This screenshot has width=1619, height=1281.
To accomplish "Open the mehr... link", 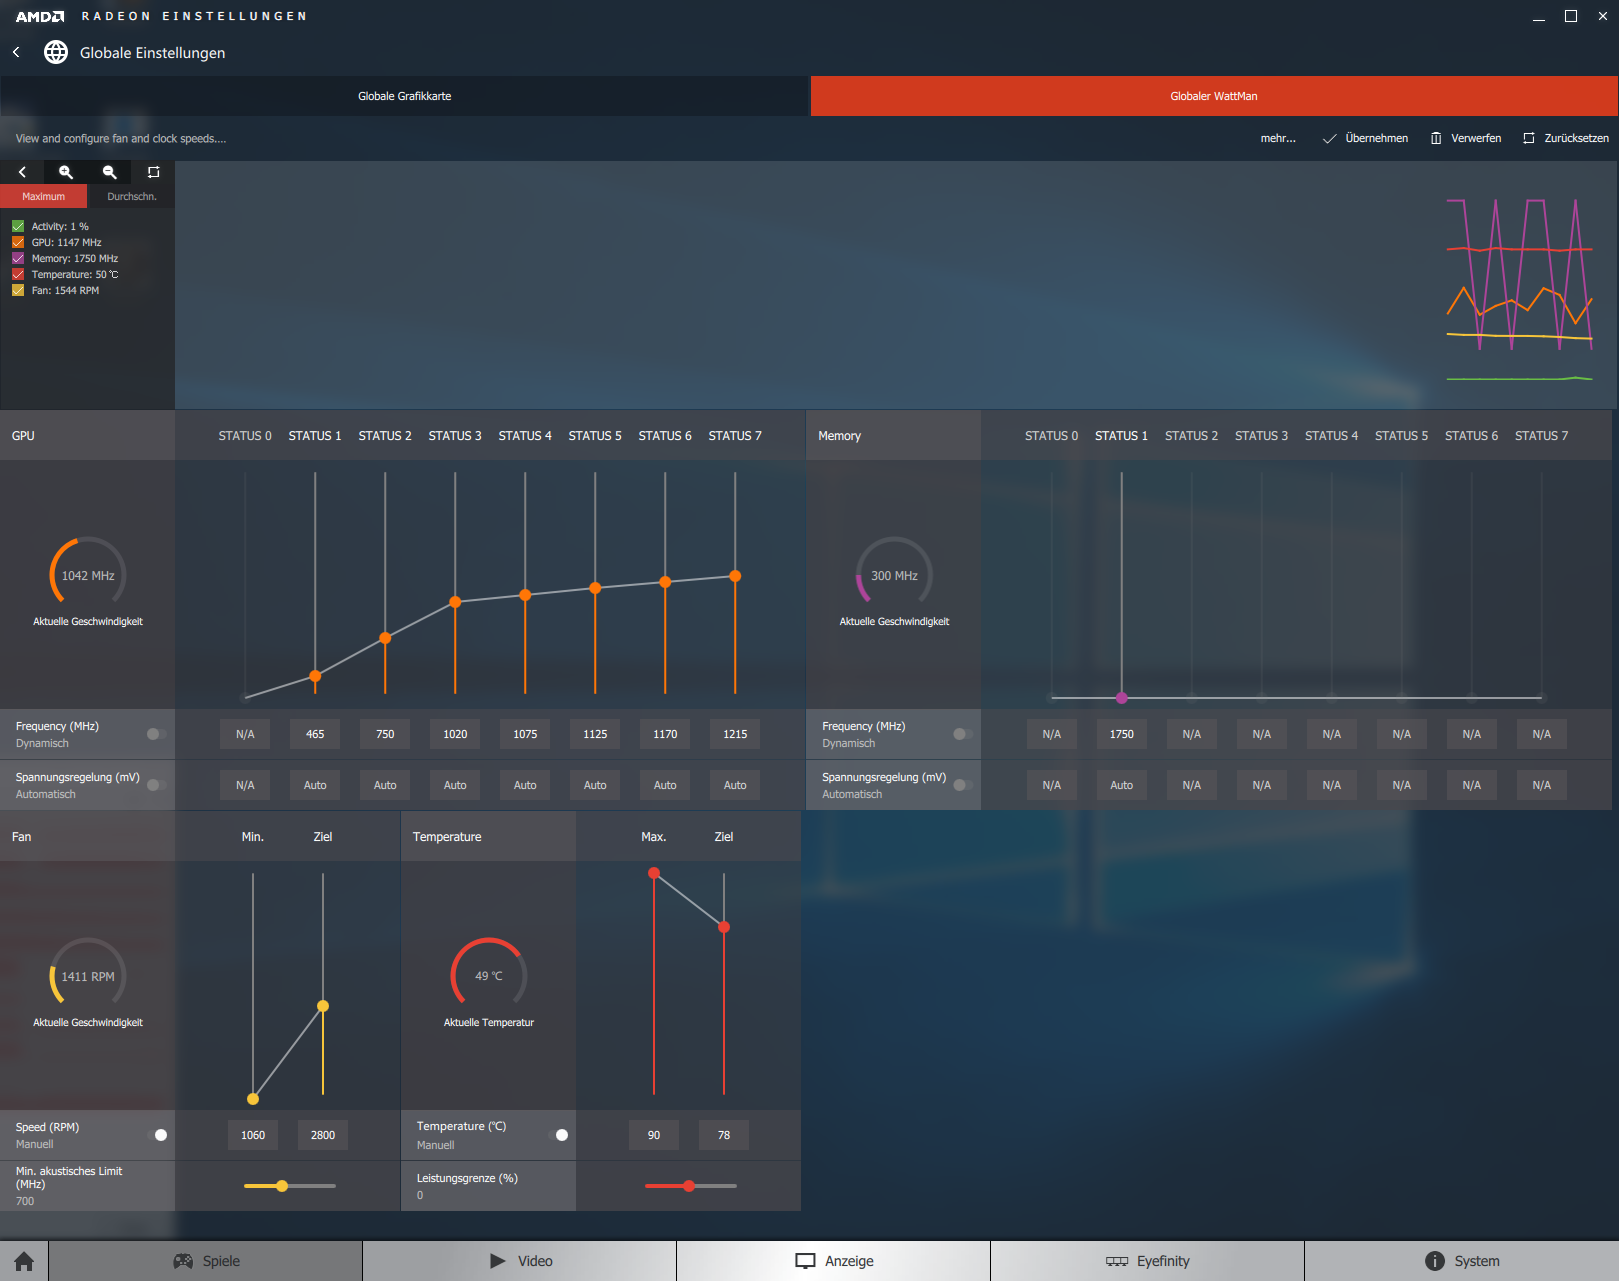I will [x=1278, y=138].
